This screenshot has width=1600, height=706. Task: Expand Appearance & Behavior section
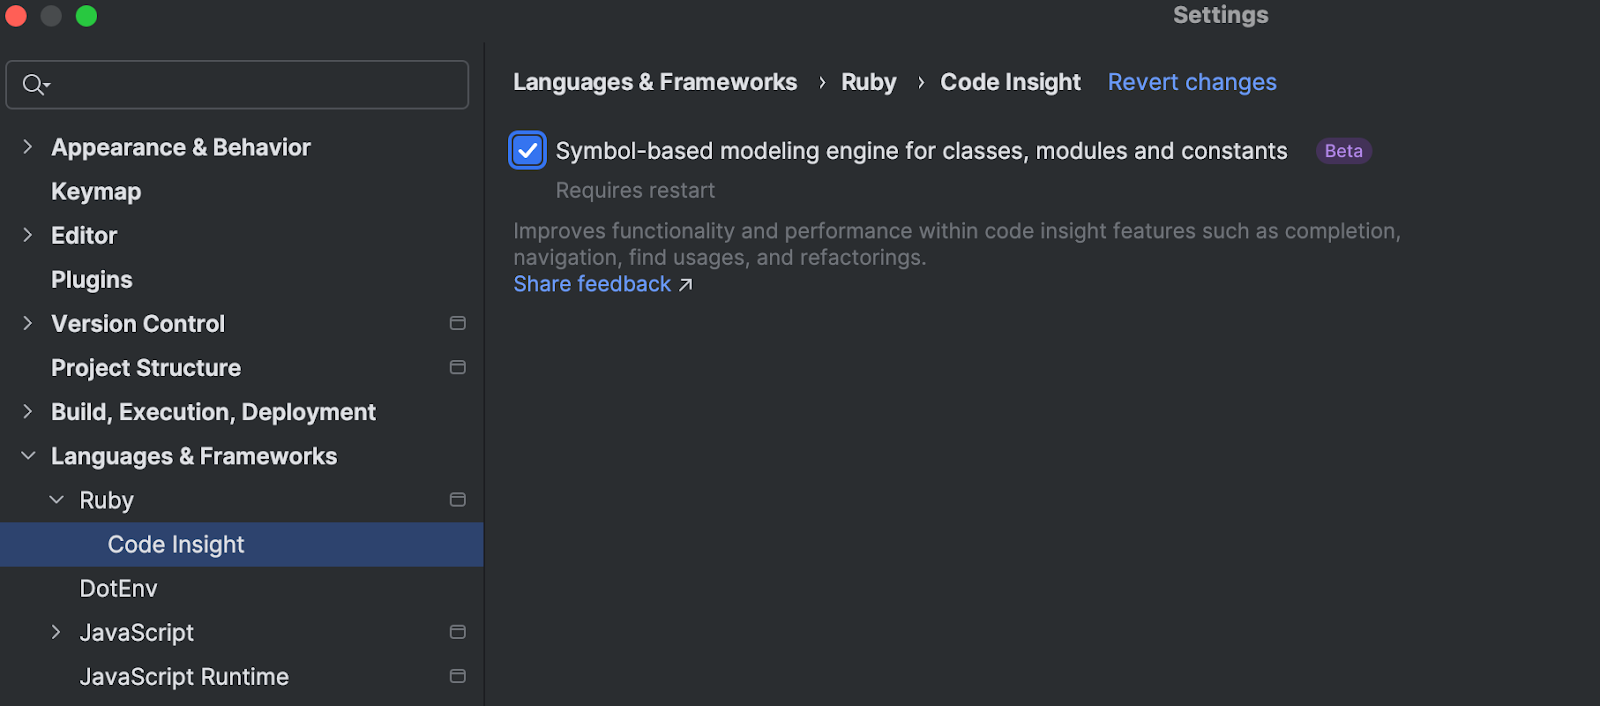[28, 147]
